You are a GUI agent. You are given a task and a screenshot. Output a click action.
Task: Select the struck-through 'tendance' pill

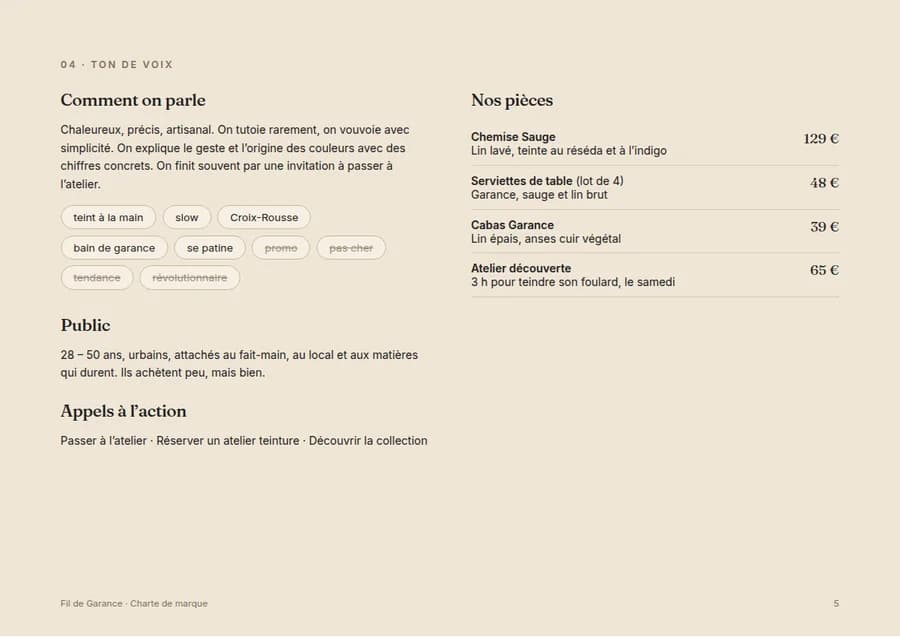97,278
